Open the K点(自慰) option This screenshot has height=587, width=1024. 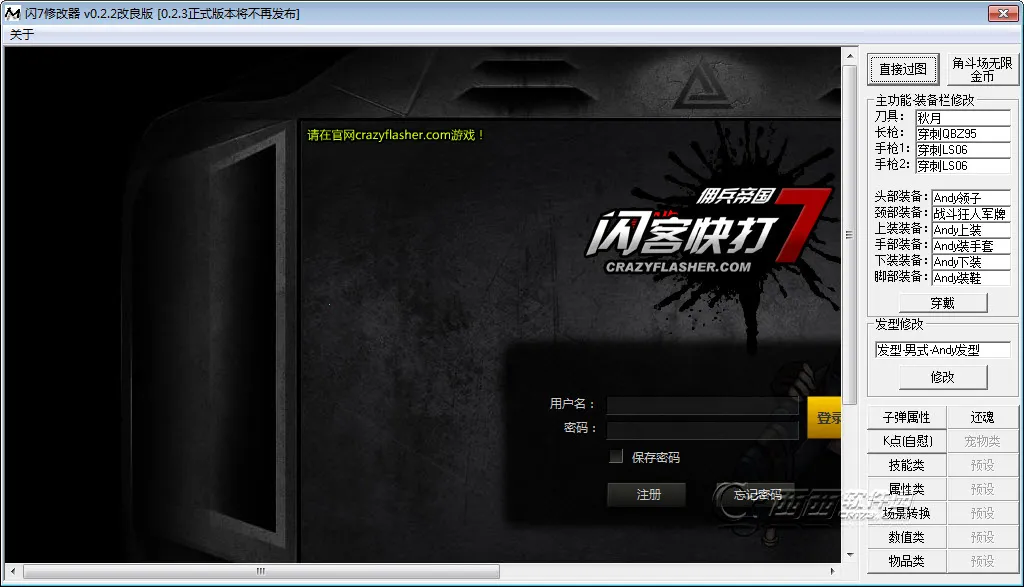click(x=906, y=441)
